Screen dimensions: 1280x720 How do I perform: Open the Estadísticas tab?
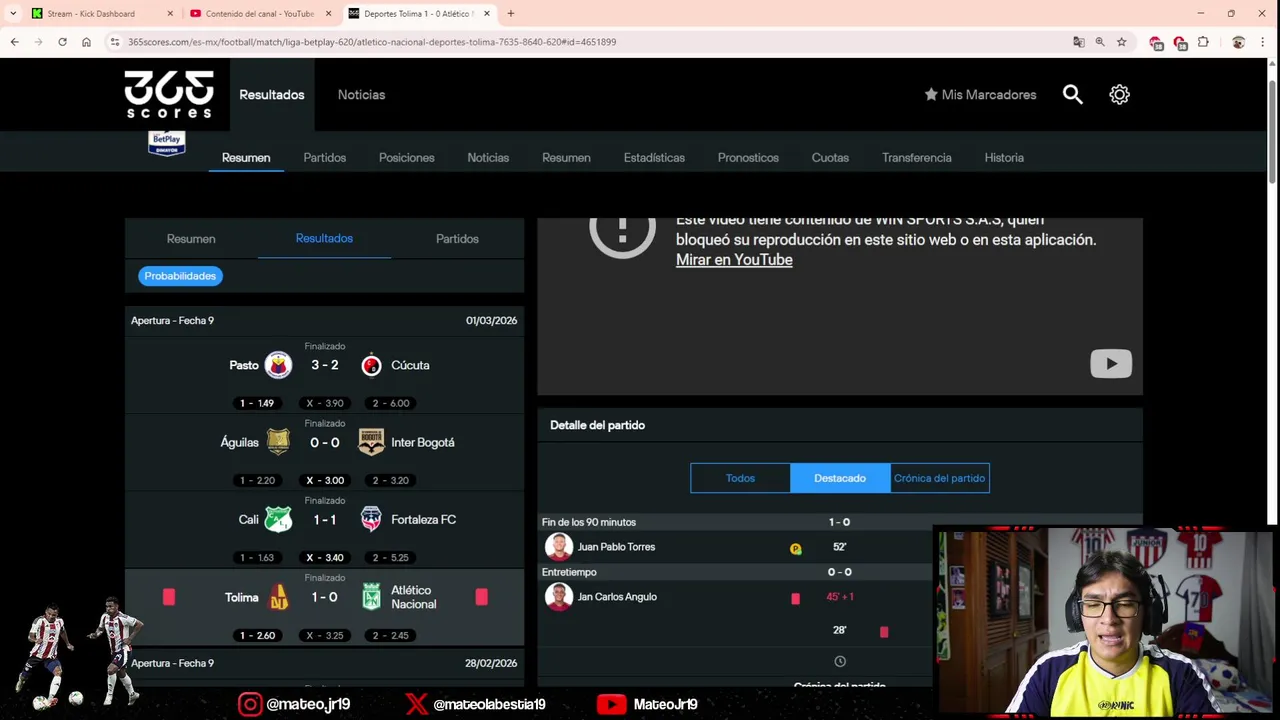[654, 157]
